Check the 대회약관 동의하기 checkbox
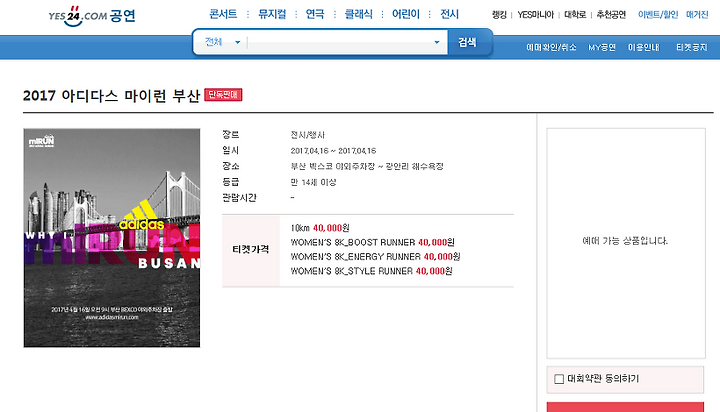Image resolution: width=720 pixels, height=412 pixels. [559, 379]
